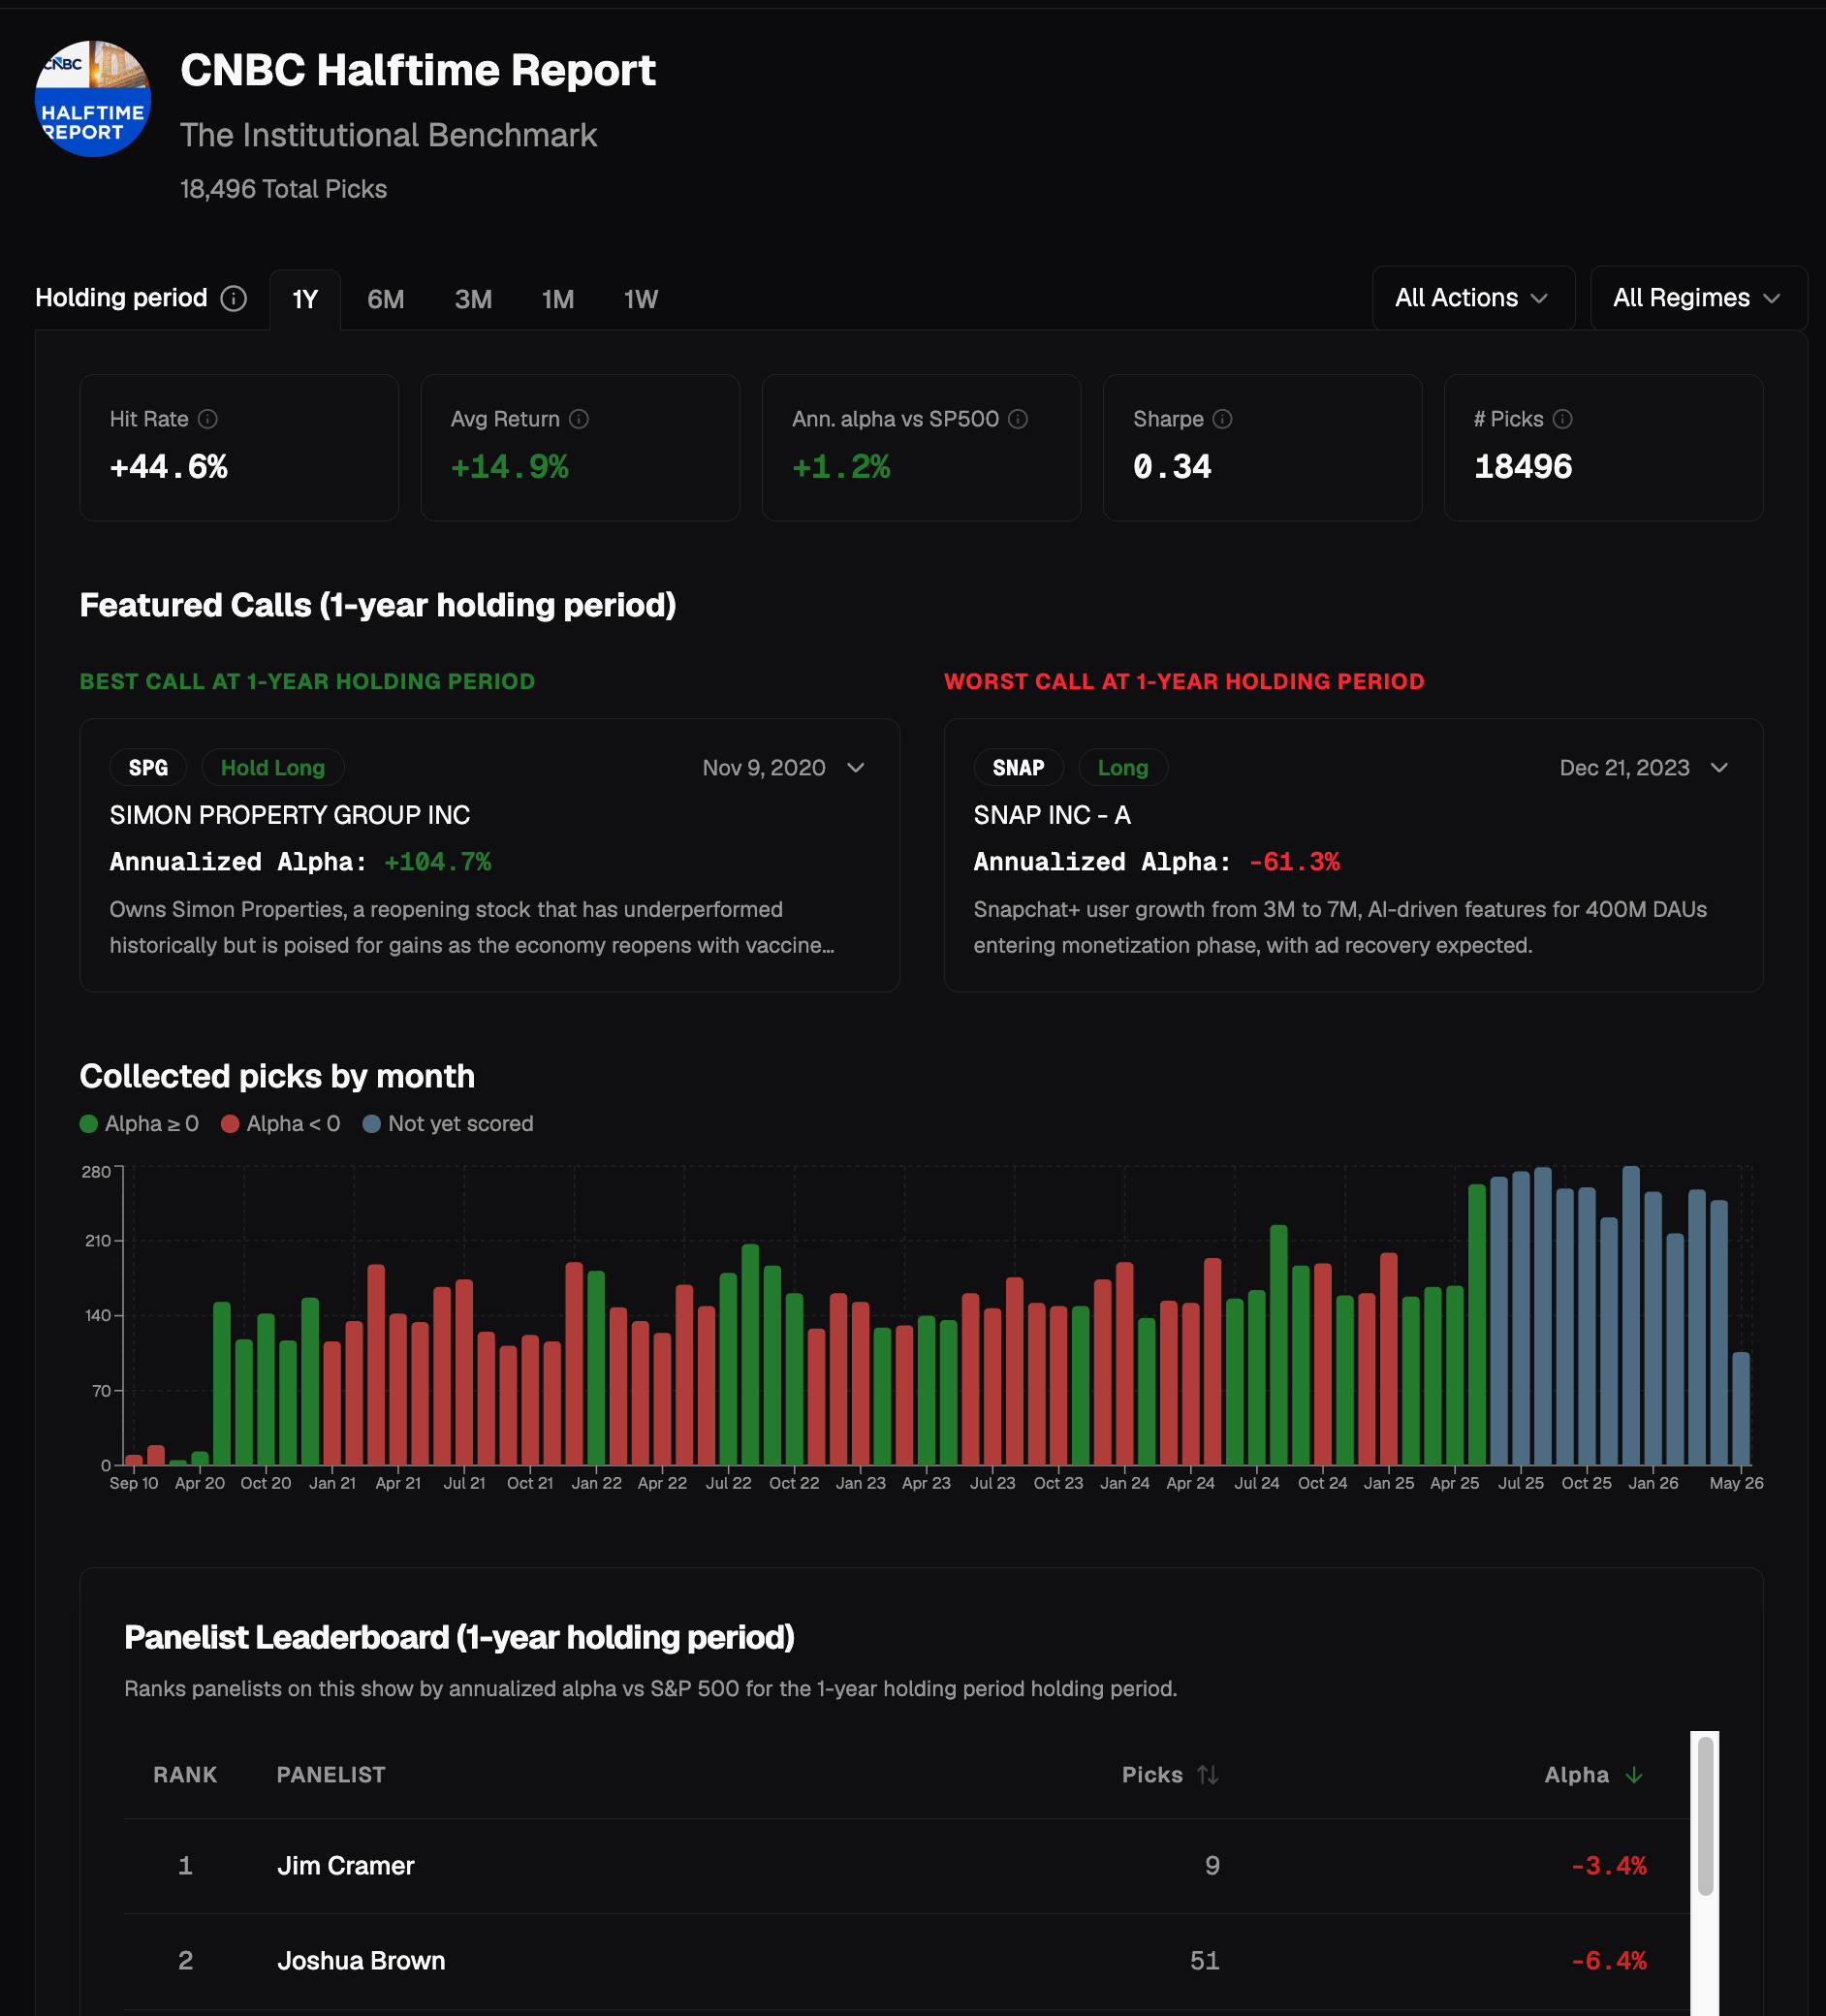
Task: Click the +1.2% annualized alpha value
Action: click(841, 467)
